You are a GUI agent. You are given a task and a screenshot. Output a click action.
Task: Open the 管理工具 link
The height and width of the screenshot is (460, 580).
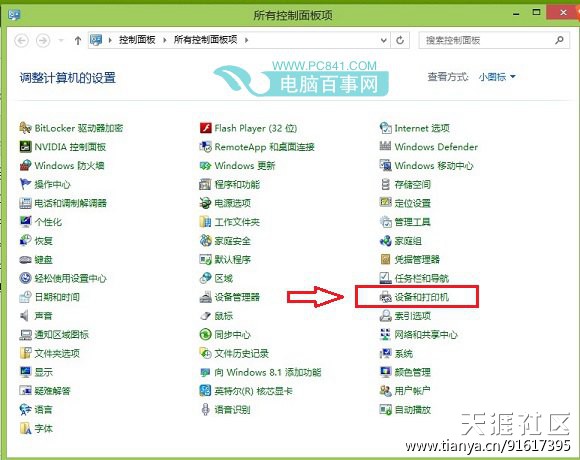(x=413, y=221)
